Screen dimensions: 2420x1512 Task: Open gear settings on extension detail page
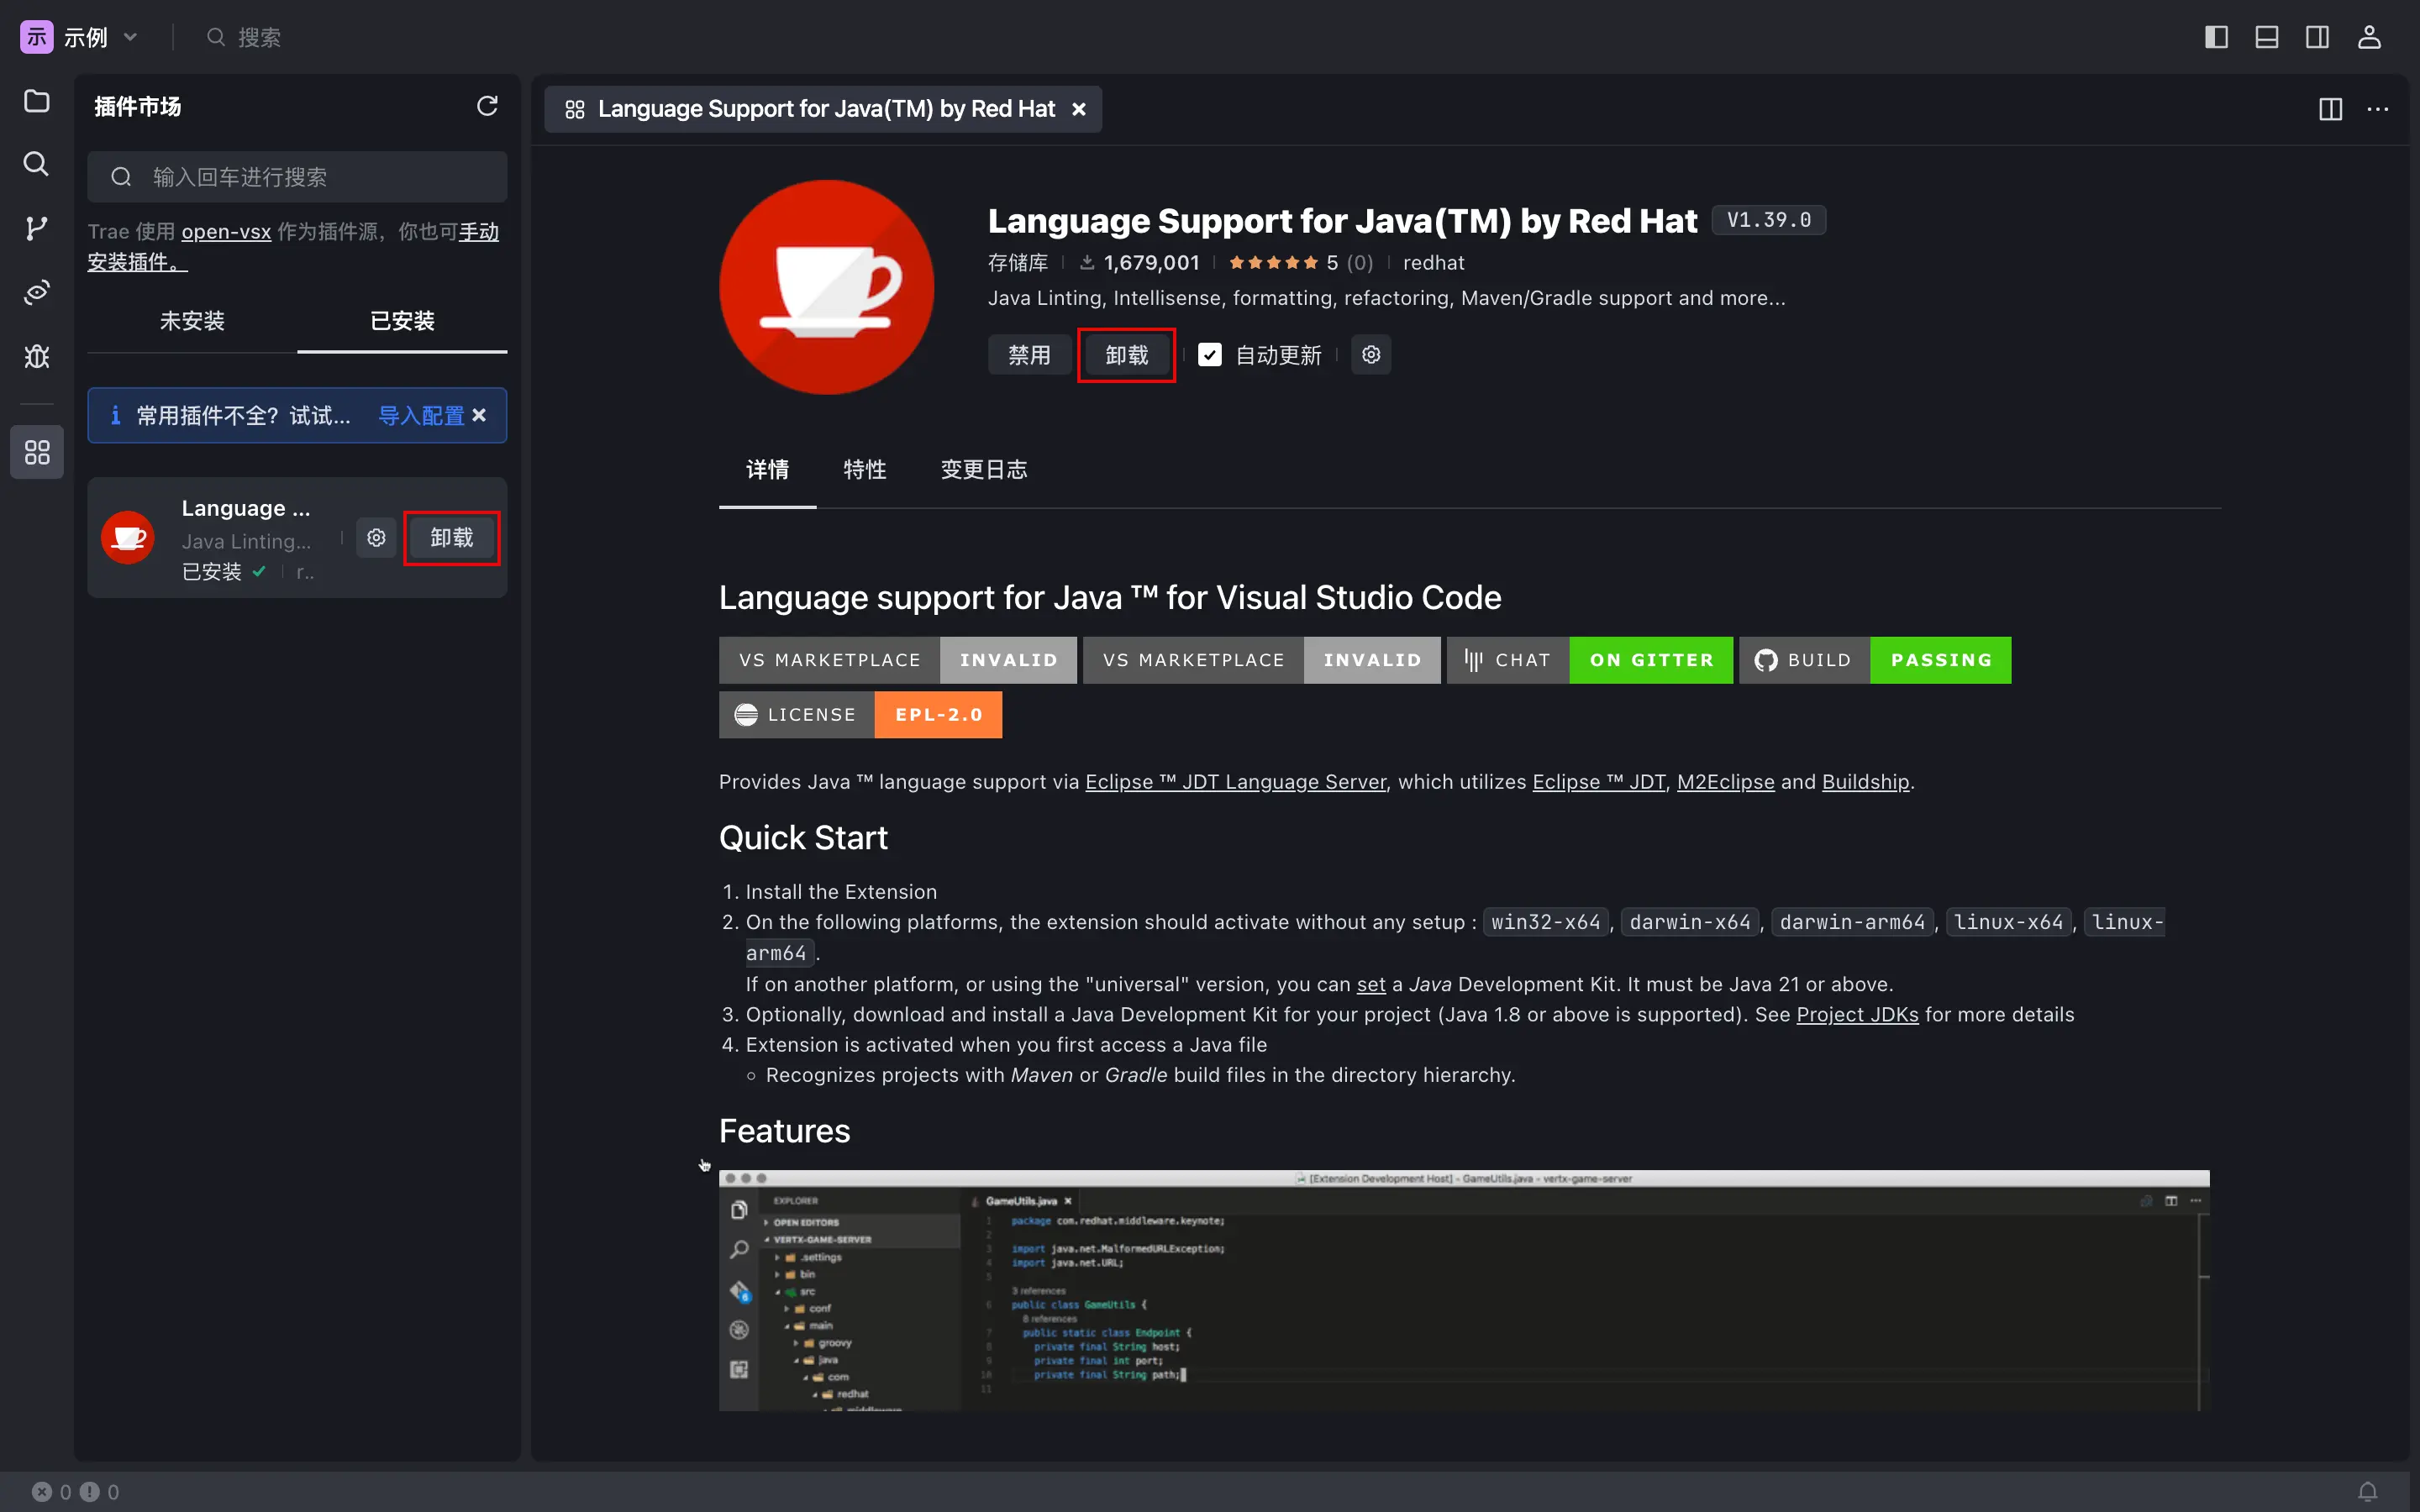[x=1371, y=355]
